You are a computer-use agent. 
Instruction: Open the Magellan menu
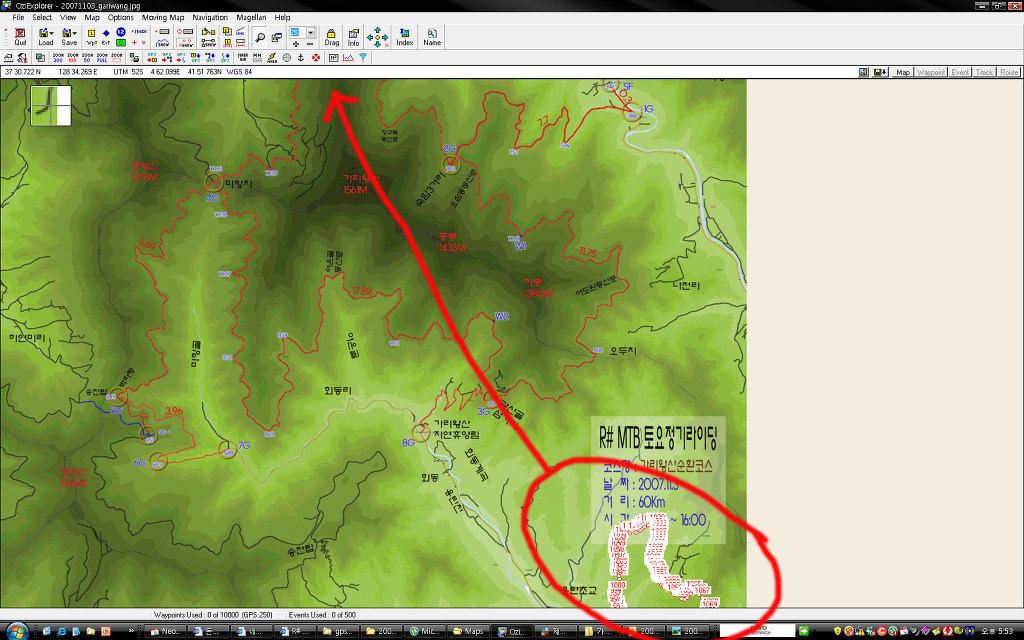tap(251, 18)
